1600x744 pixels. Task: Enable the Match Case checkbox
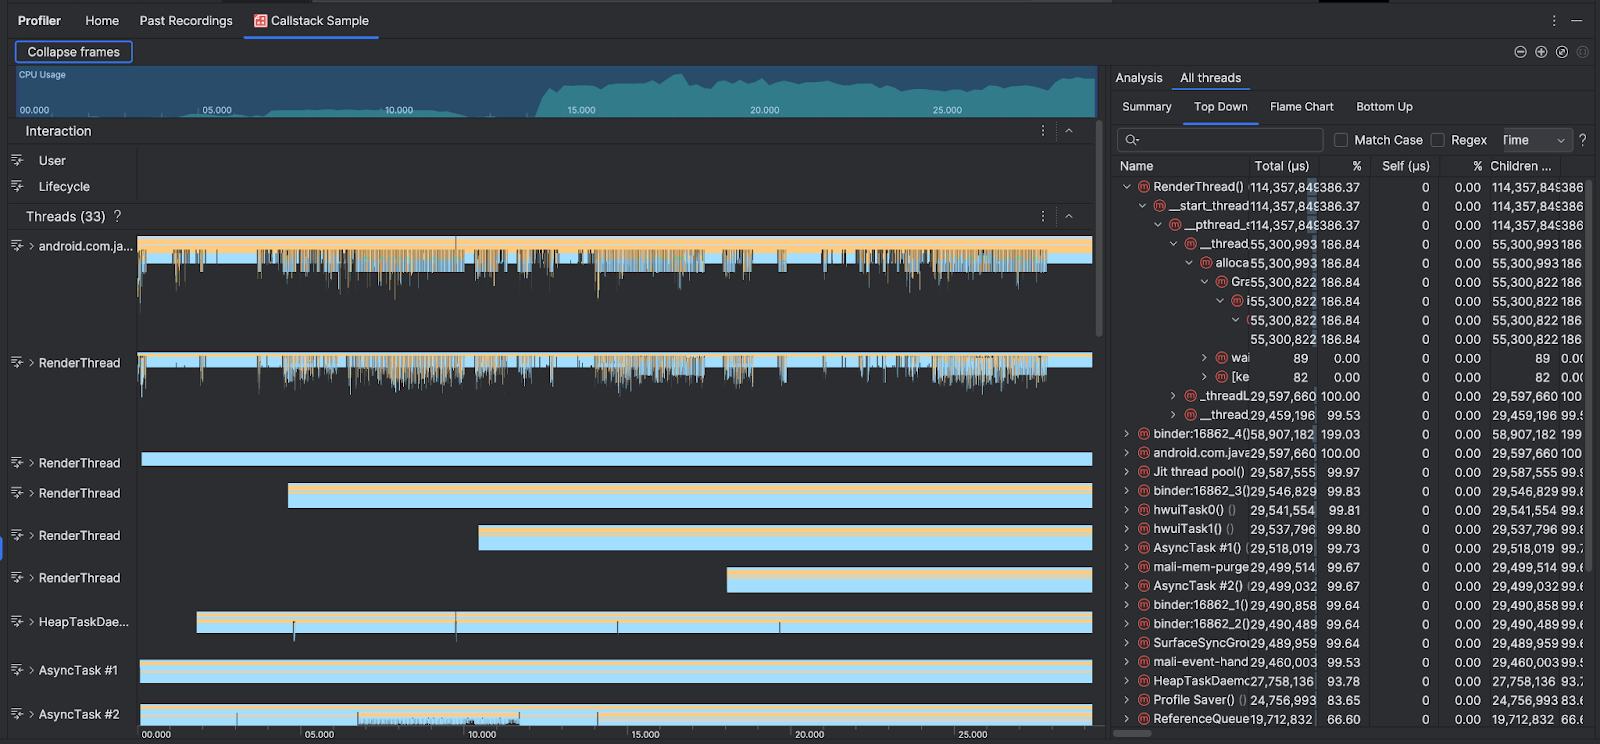pos(1341,140)
